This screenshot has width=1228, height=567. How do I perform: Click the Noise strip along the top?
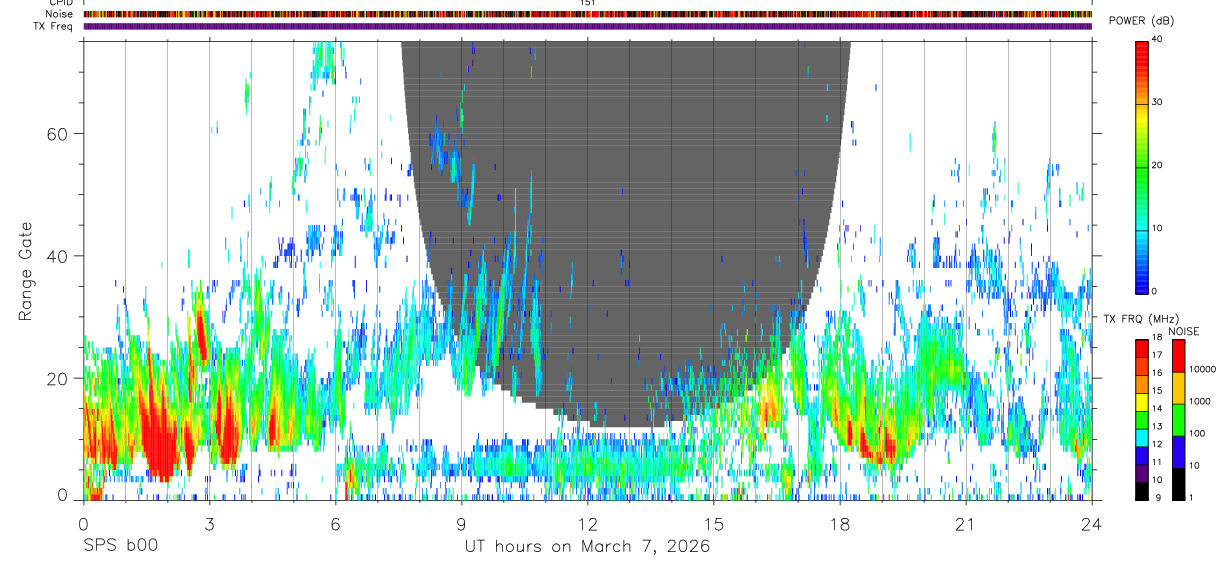587,15
